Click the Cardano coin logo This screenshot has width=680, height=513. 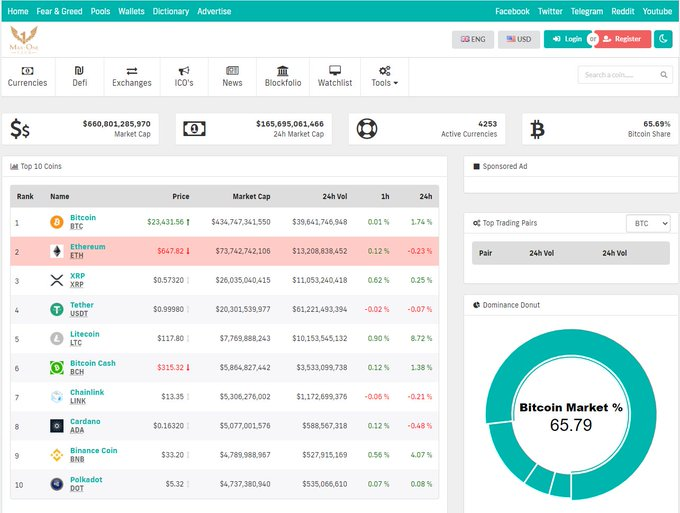coord(57,426)
